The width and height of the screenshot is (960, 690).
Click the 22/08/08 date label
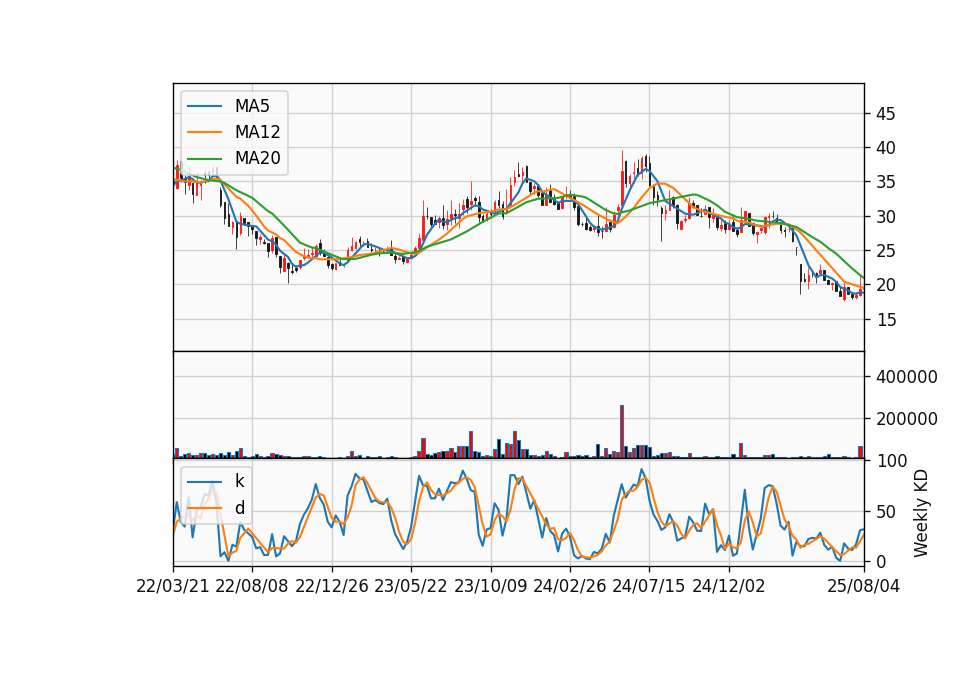coord(252,586)
